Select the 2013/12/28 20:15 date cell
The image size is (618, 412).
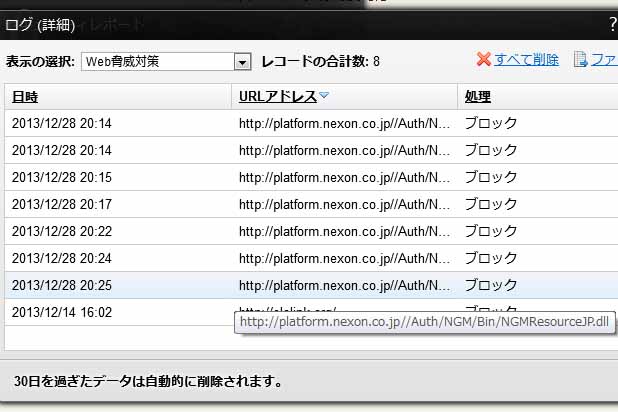coord(62,177)
